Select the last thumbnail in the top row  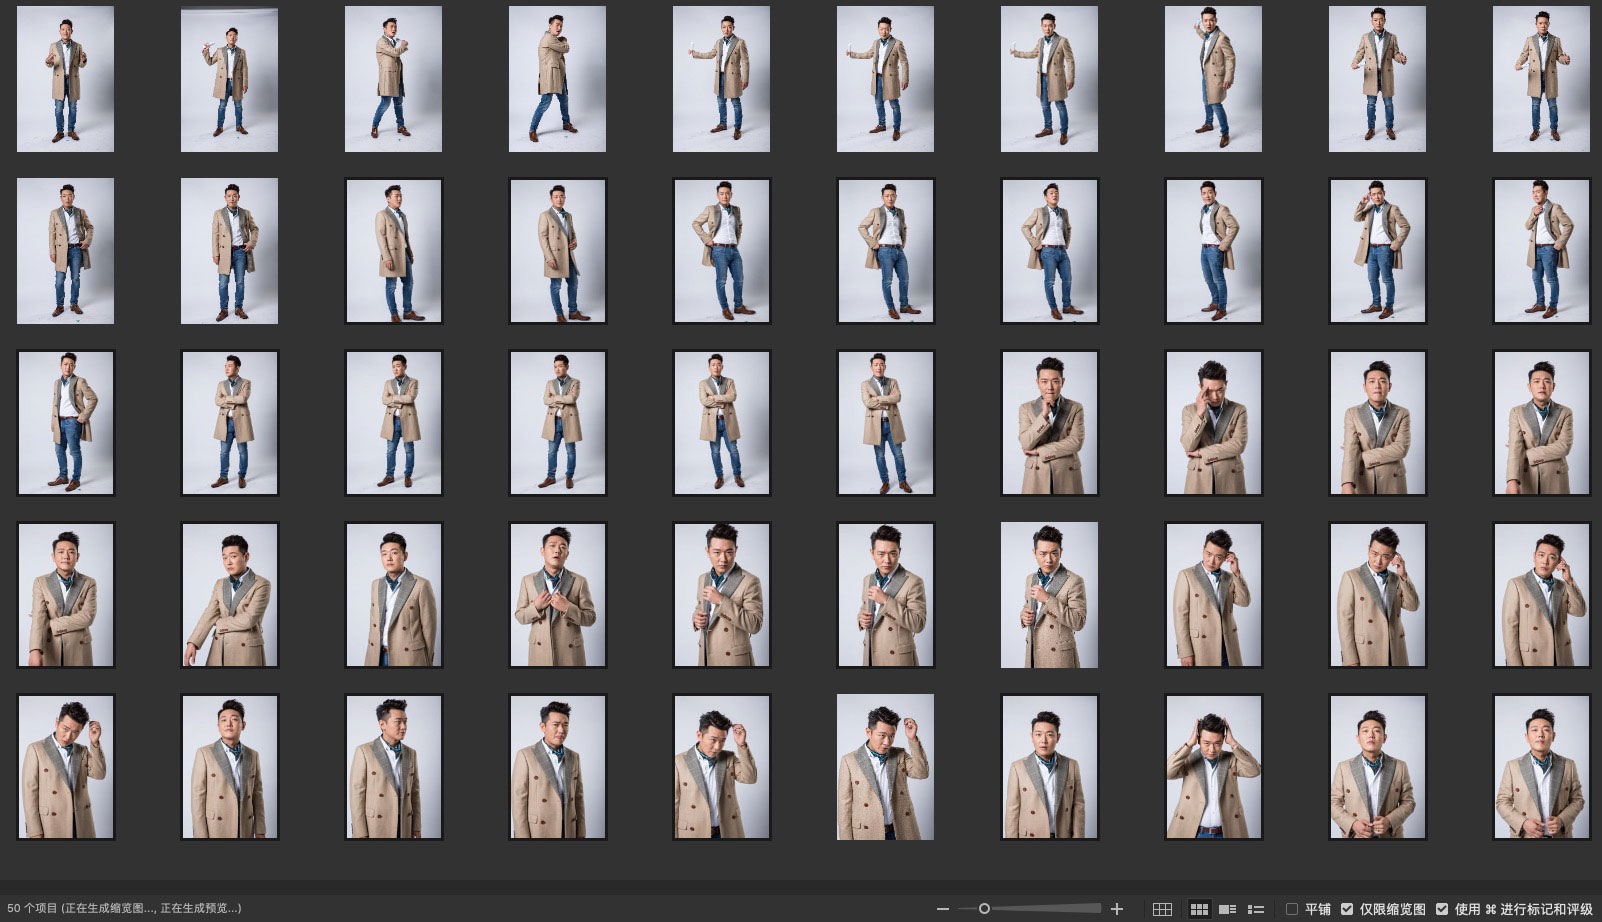pos(1541,79)
